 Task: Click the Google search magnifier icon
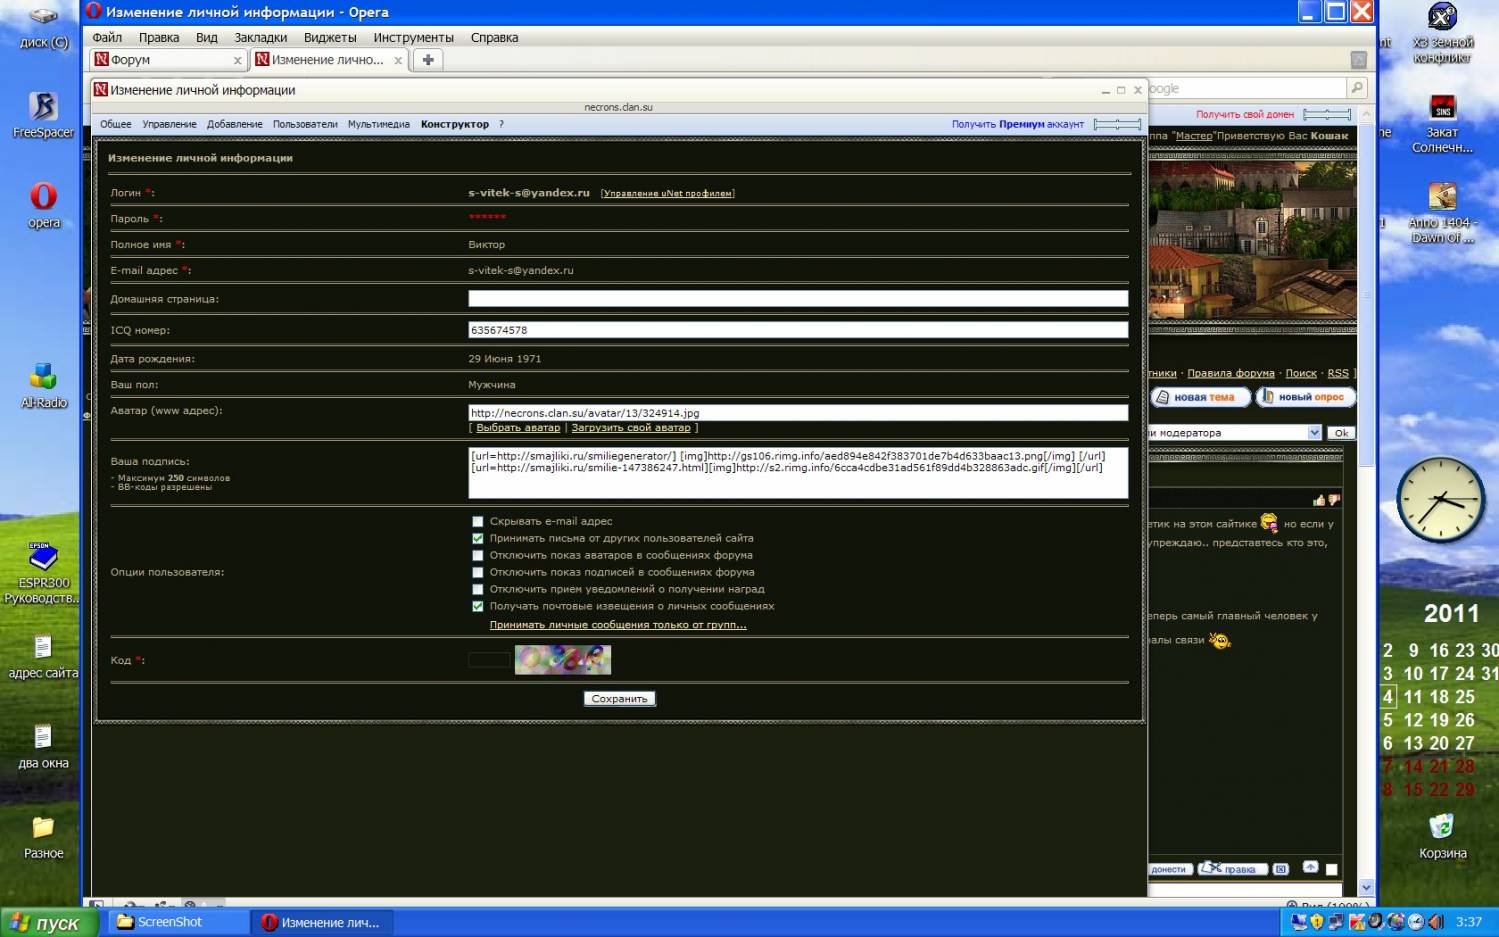tap(1357, 88)
